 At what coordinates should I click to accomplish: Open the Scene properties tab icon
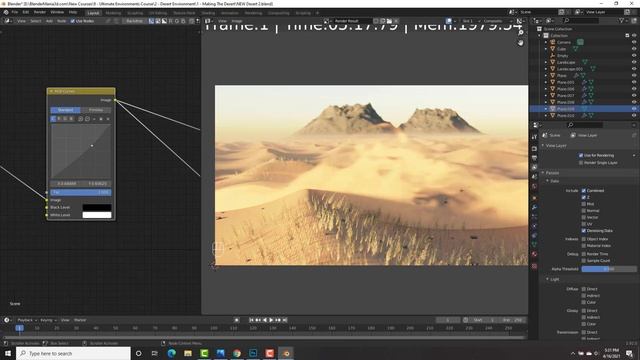[x=534, y=177]
